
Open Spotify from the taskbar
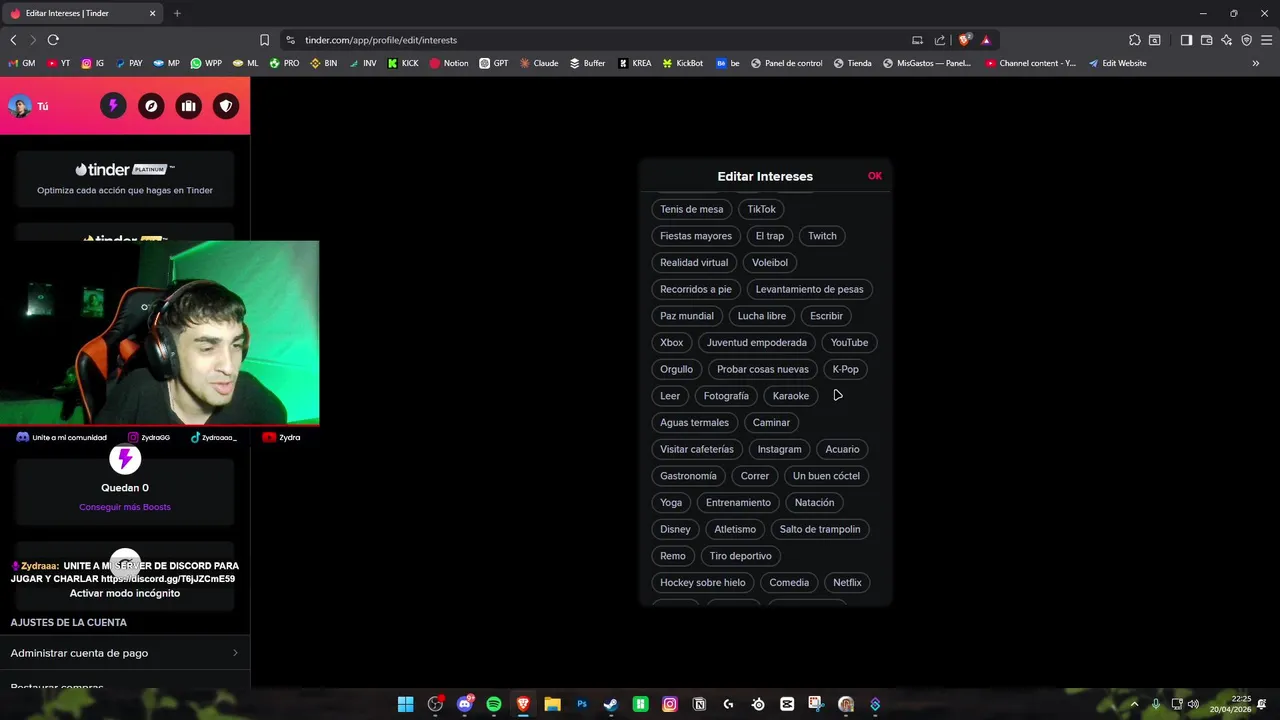493,704
